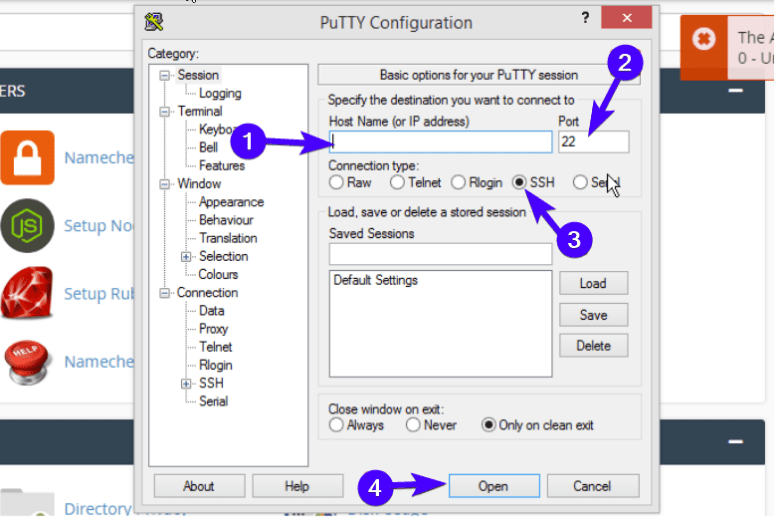Click the About button
This screenshot has width=775, height=518.
[199, 486]
